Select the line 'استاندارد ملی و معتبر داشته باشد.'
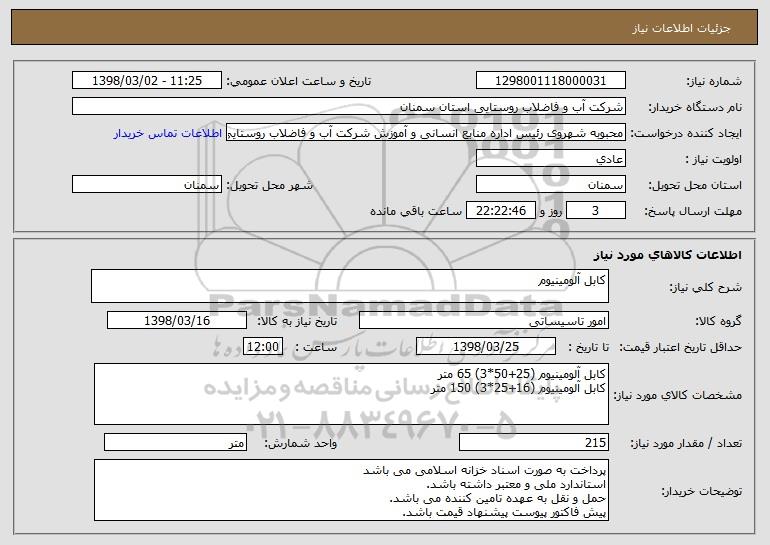This screenshot has width=770, height=545. [516, 485]
